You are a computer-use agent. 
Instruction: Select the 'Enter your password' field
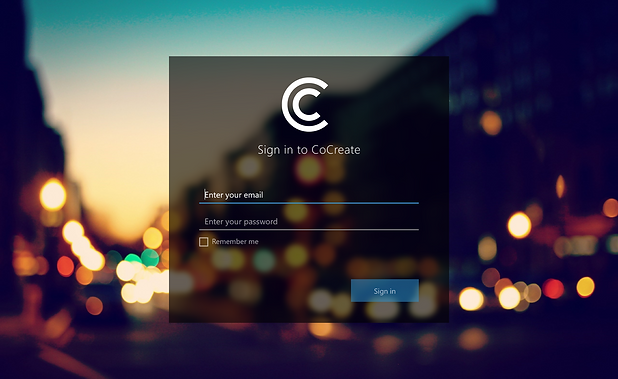click(x=309, y=221)
